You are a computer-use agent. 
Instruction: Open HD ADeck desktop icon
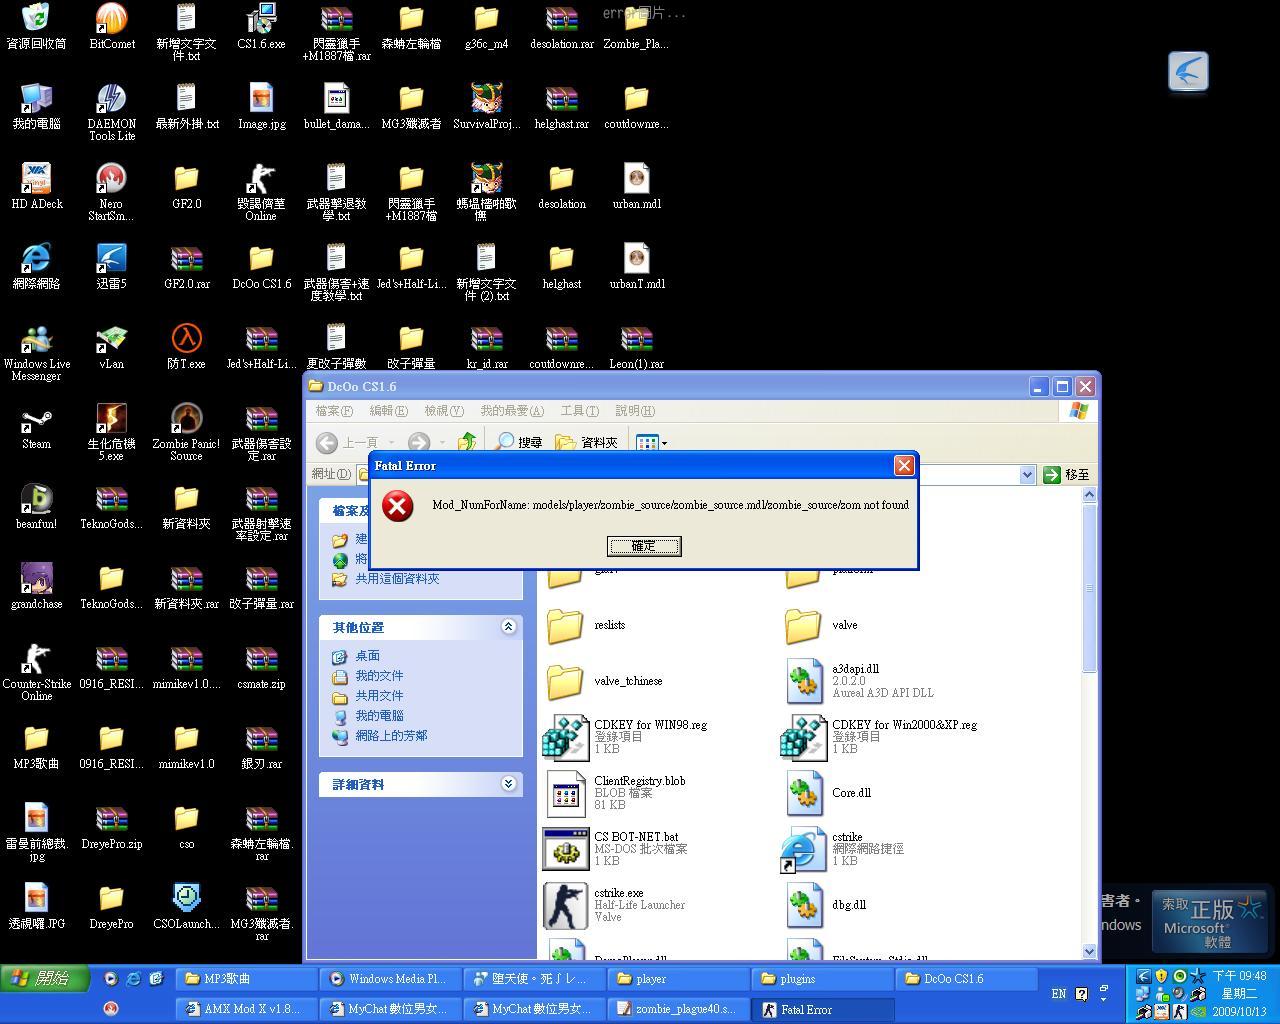(37, 186)
